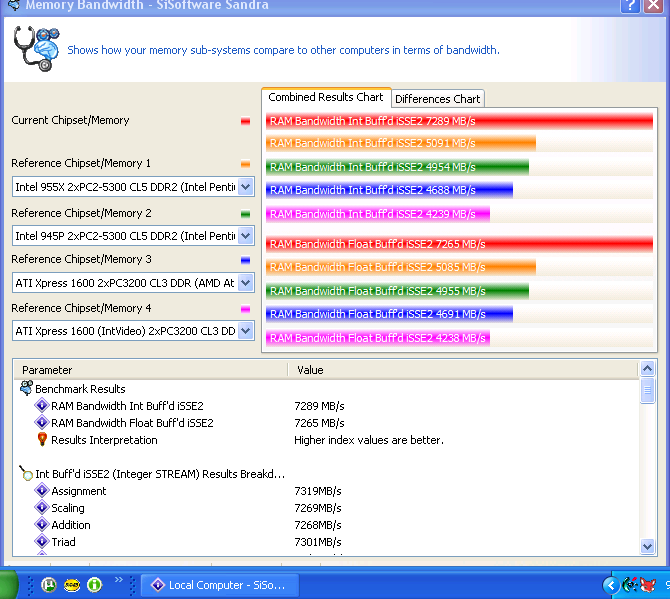
Task: Click the Benchmark Results group icon
Action: [x=26, y=388]
